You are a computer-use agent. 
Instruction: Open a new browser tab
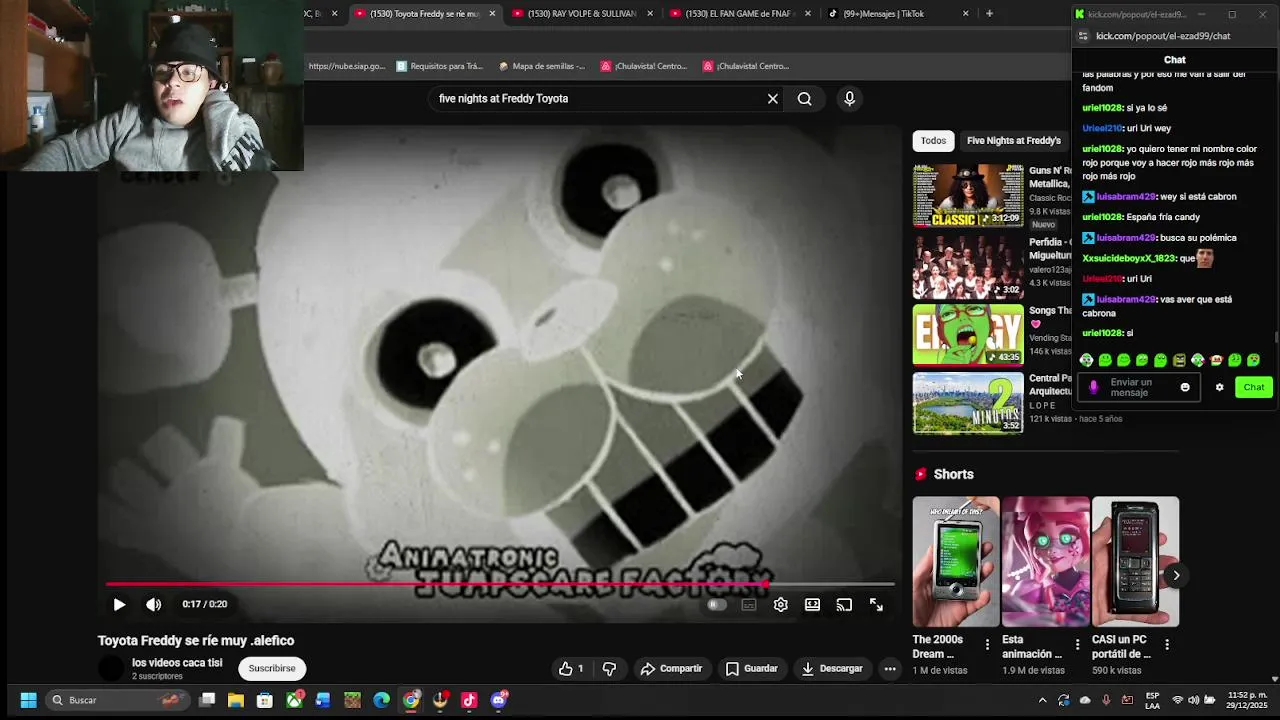tap(989, 14)
